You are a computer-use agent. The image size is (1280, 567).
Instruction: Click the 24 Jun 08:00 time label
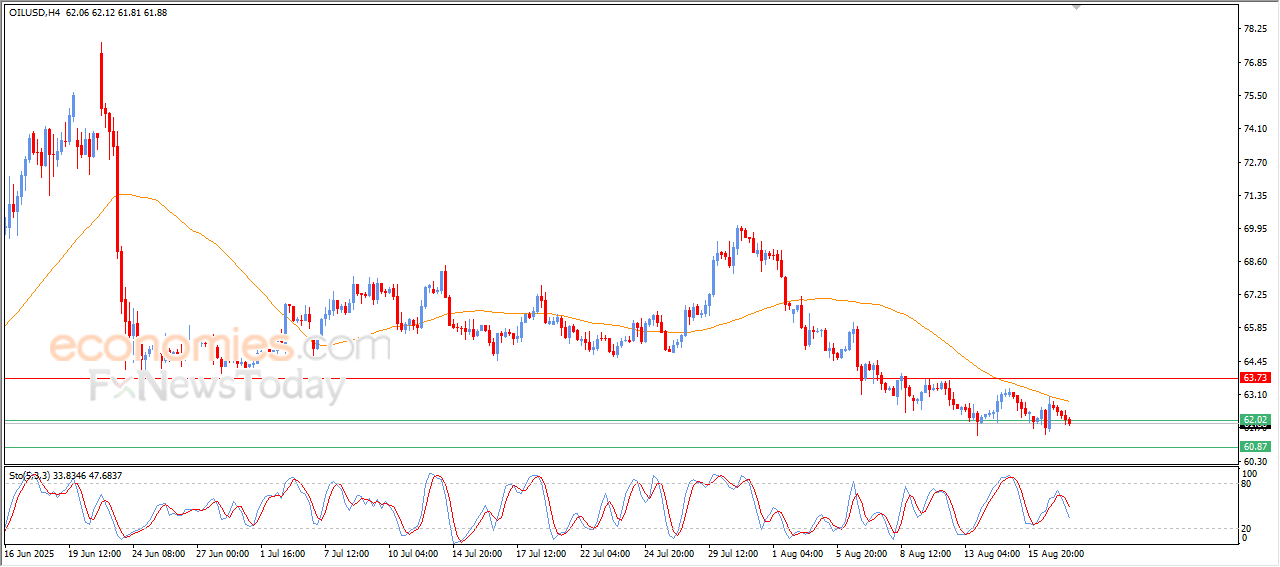click(158, 553)
